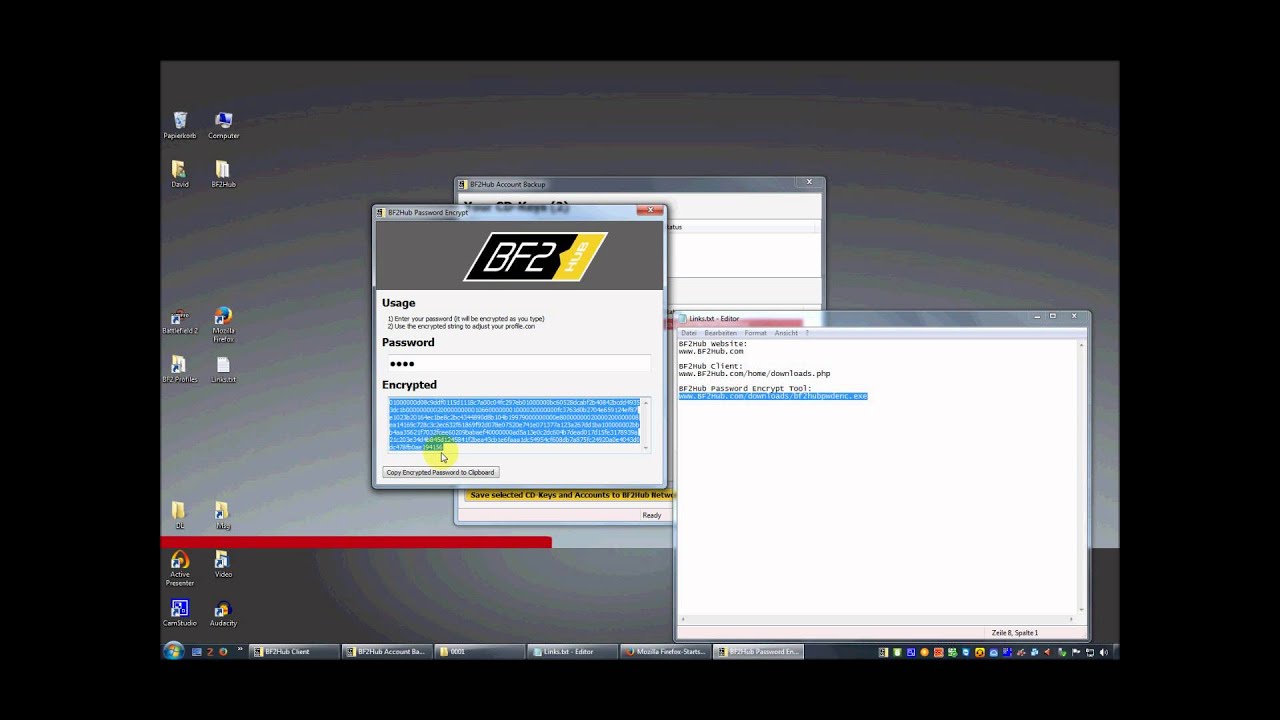The height and width of the screenshot is (720, 1280).
Task: Close the Links.txt Editor window
Action: click(x=1074, y=317)
